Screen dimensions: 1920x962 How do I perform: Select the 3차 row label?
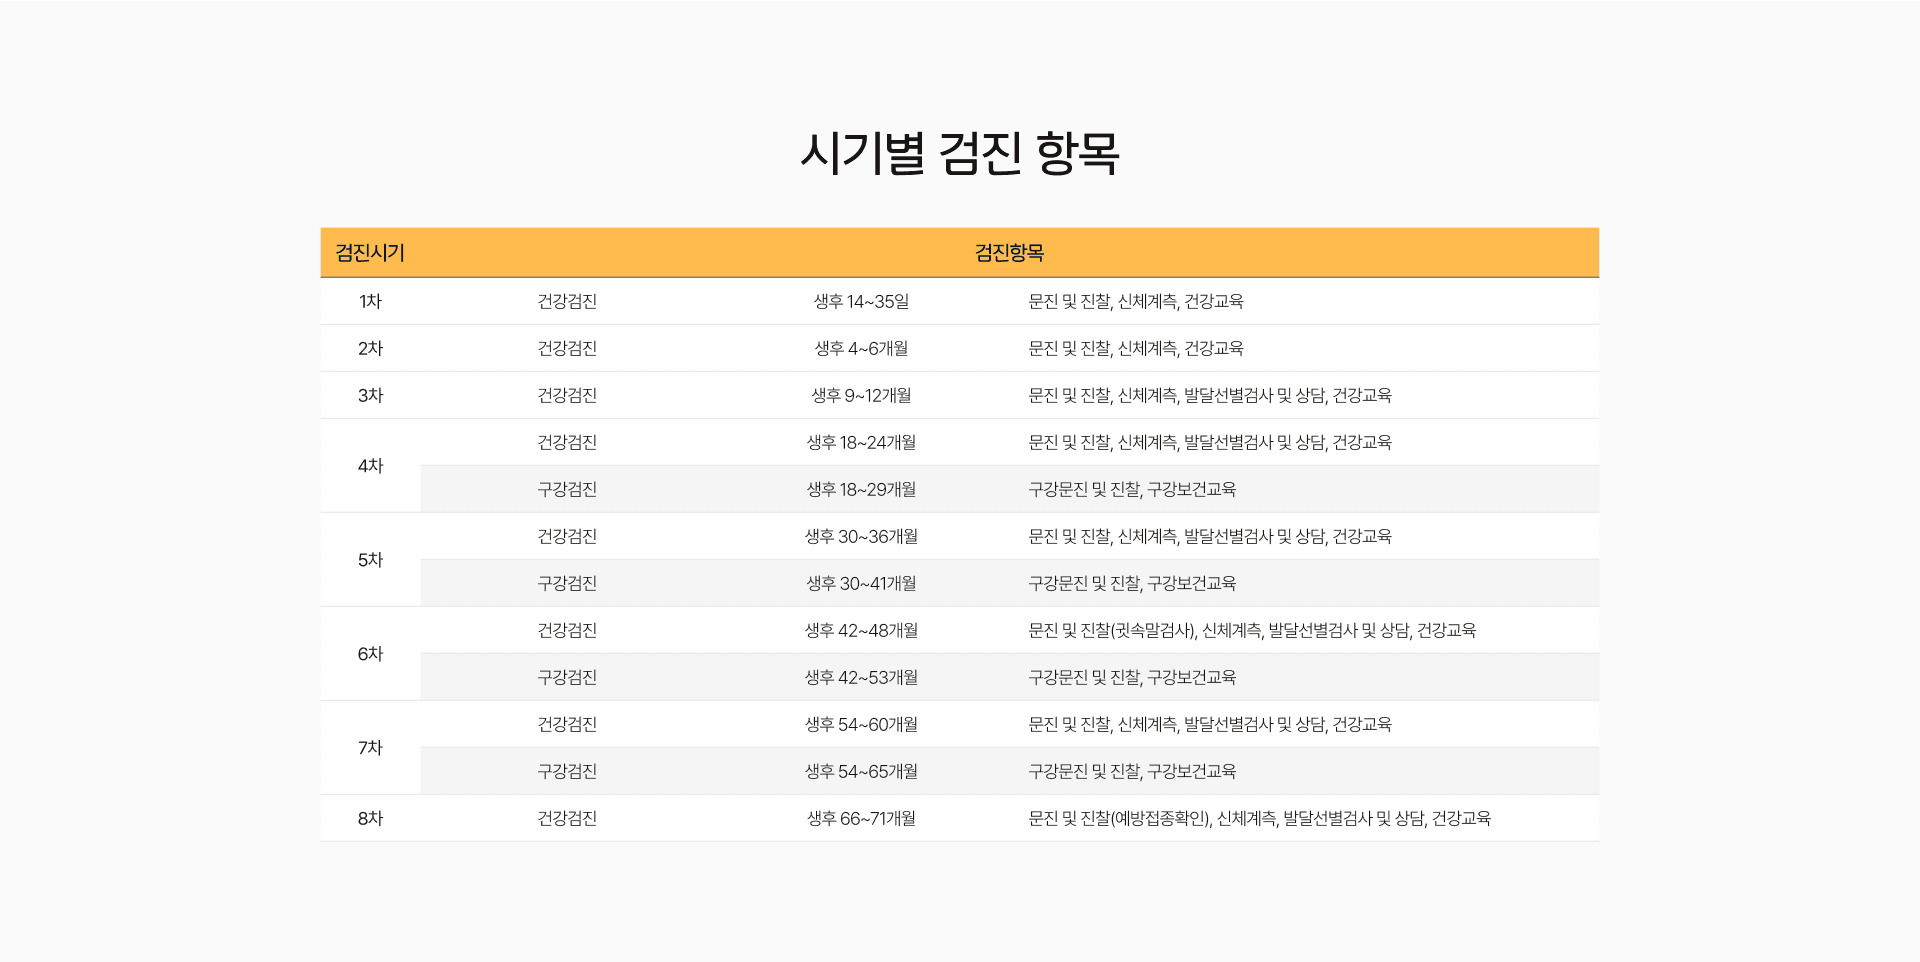[369, 395]
